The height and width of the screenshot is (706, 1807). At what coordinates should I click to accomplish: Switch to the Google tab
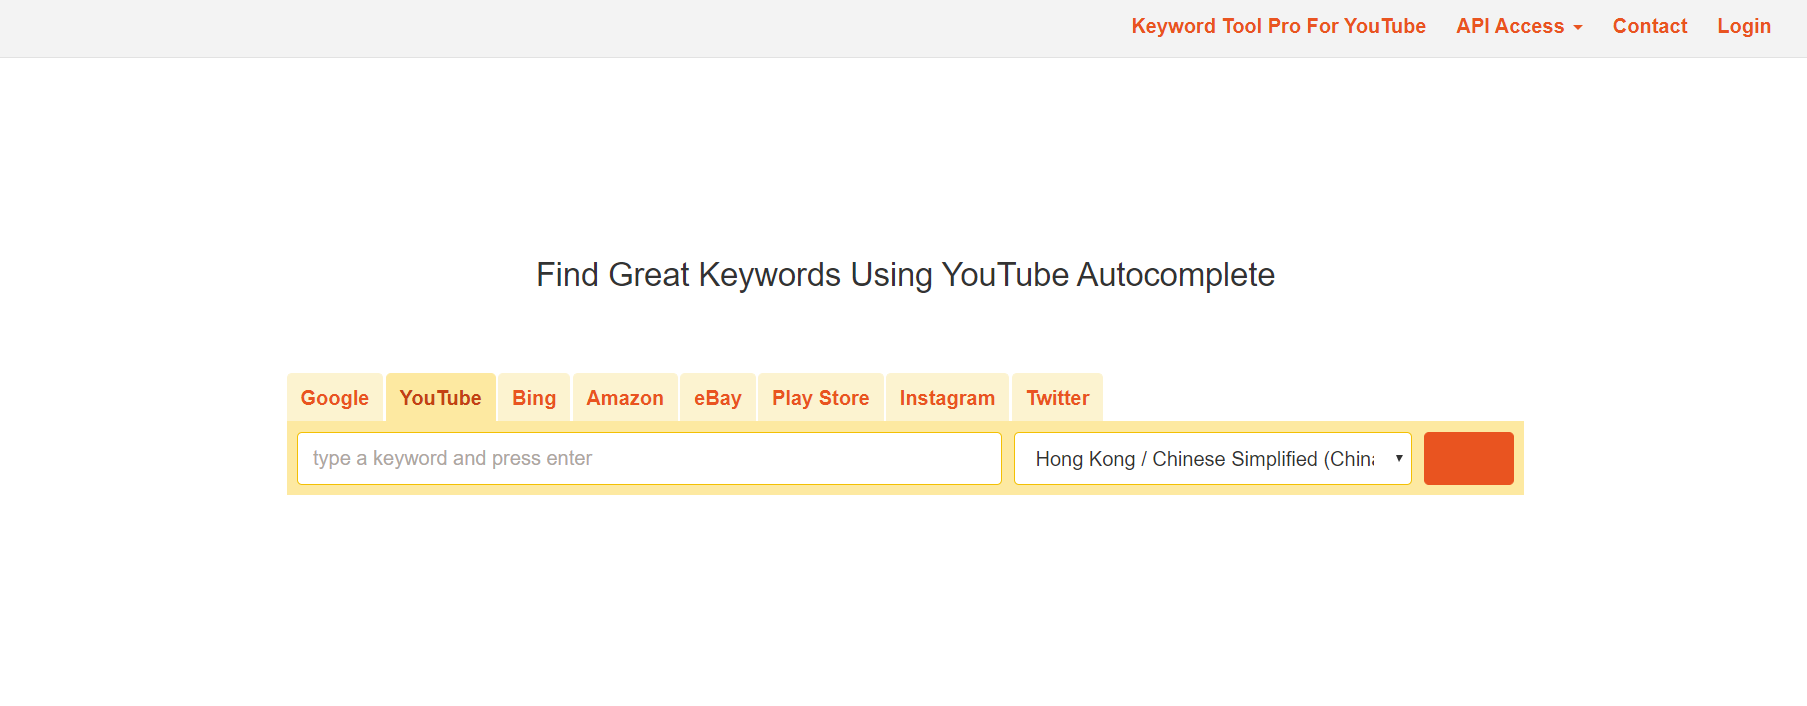[x=334, y=398]
